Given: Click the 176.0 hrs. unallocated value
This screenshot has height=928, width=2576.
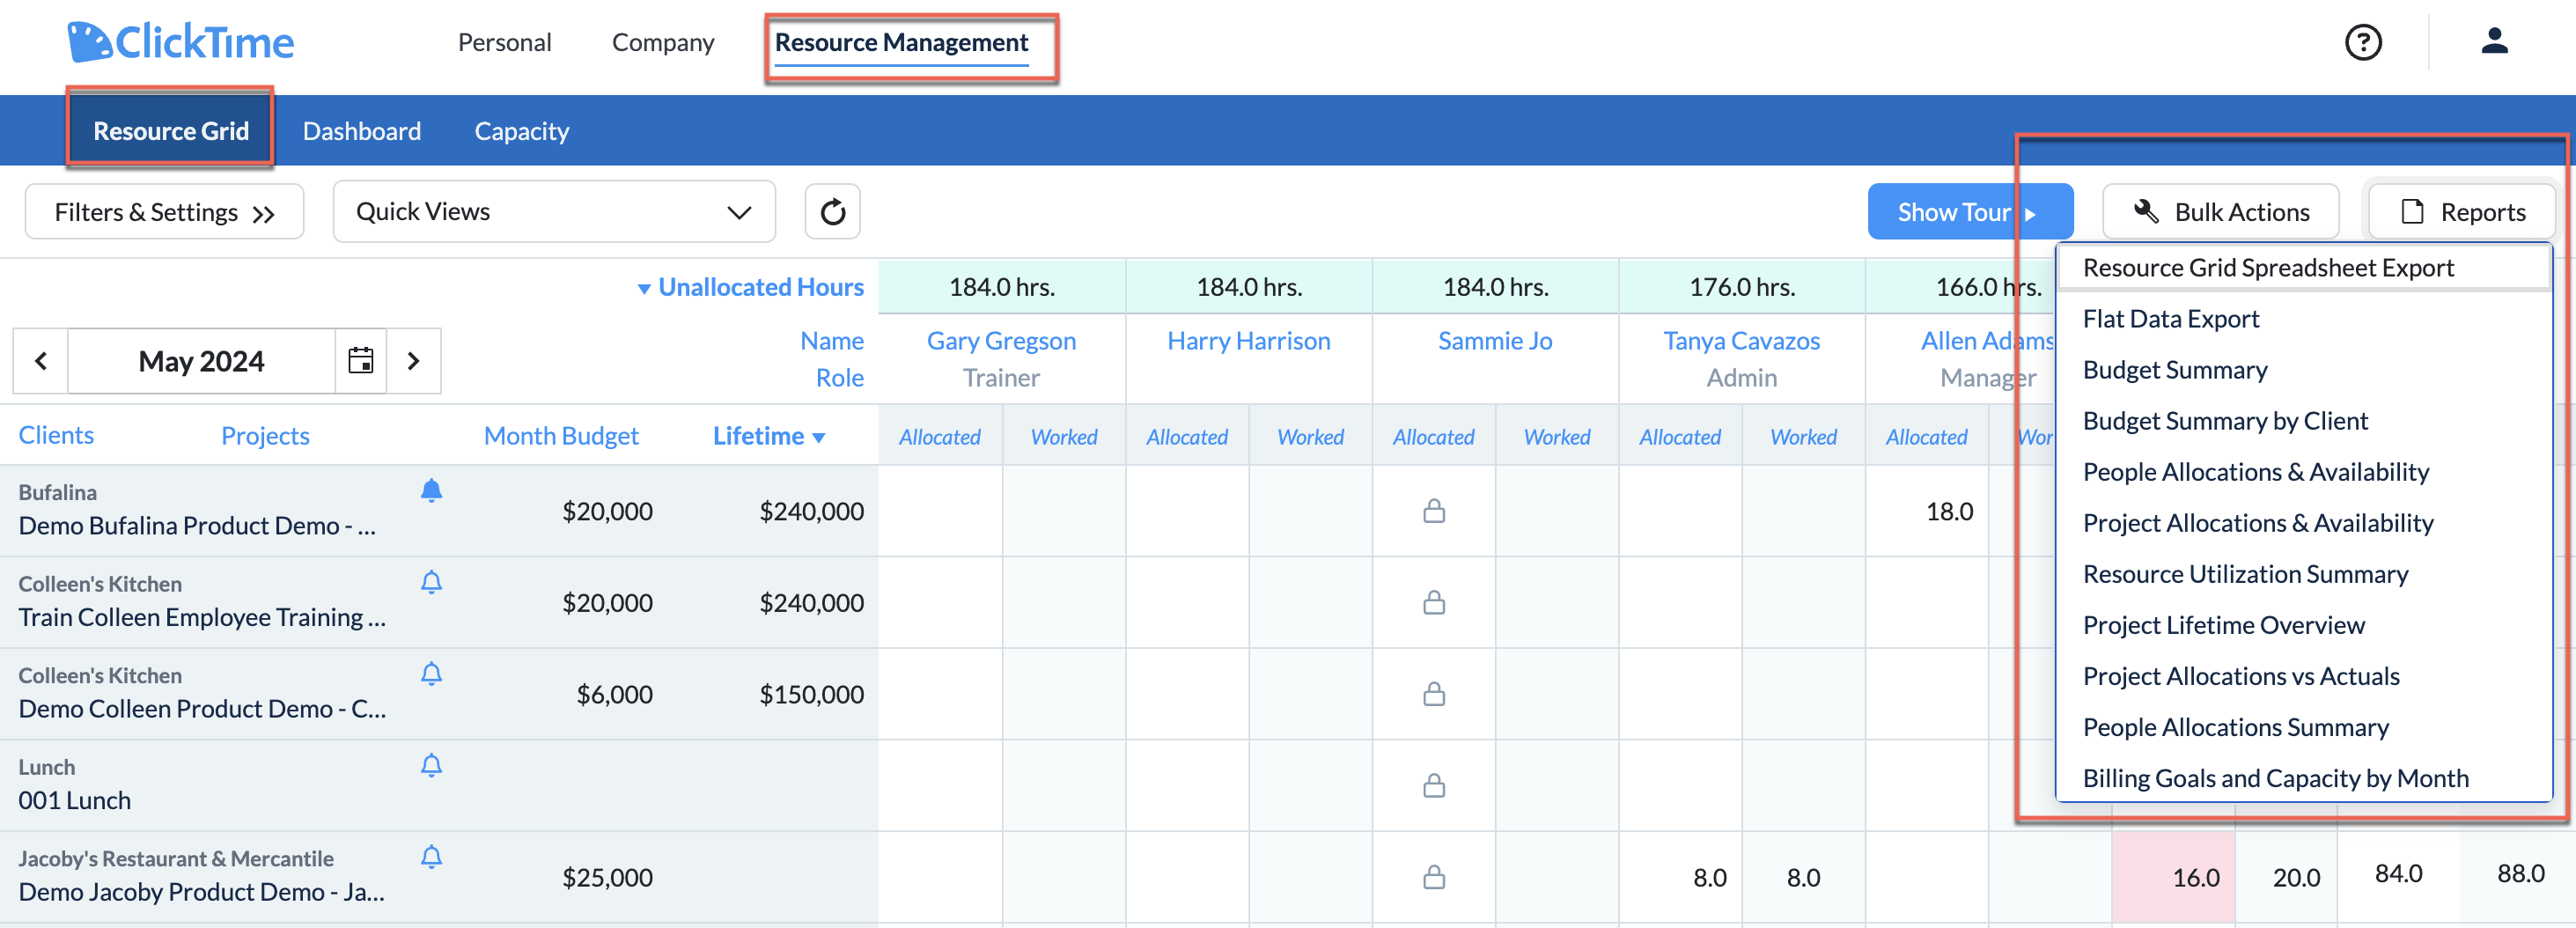Looking at the screenshot, I should click(x=1741, y=287).
